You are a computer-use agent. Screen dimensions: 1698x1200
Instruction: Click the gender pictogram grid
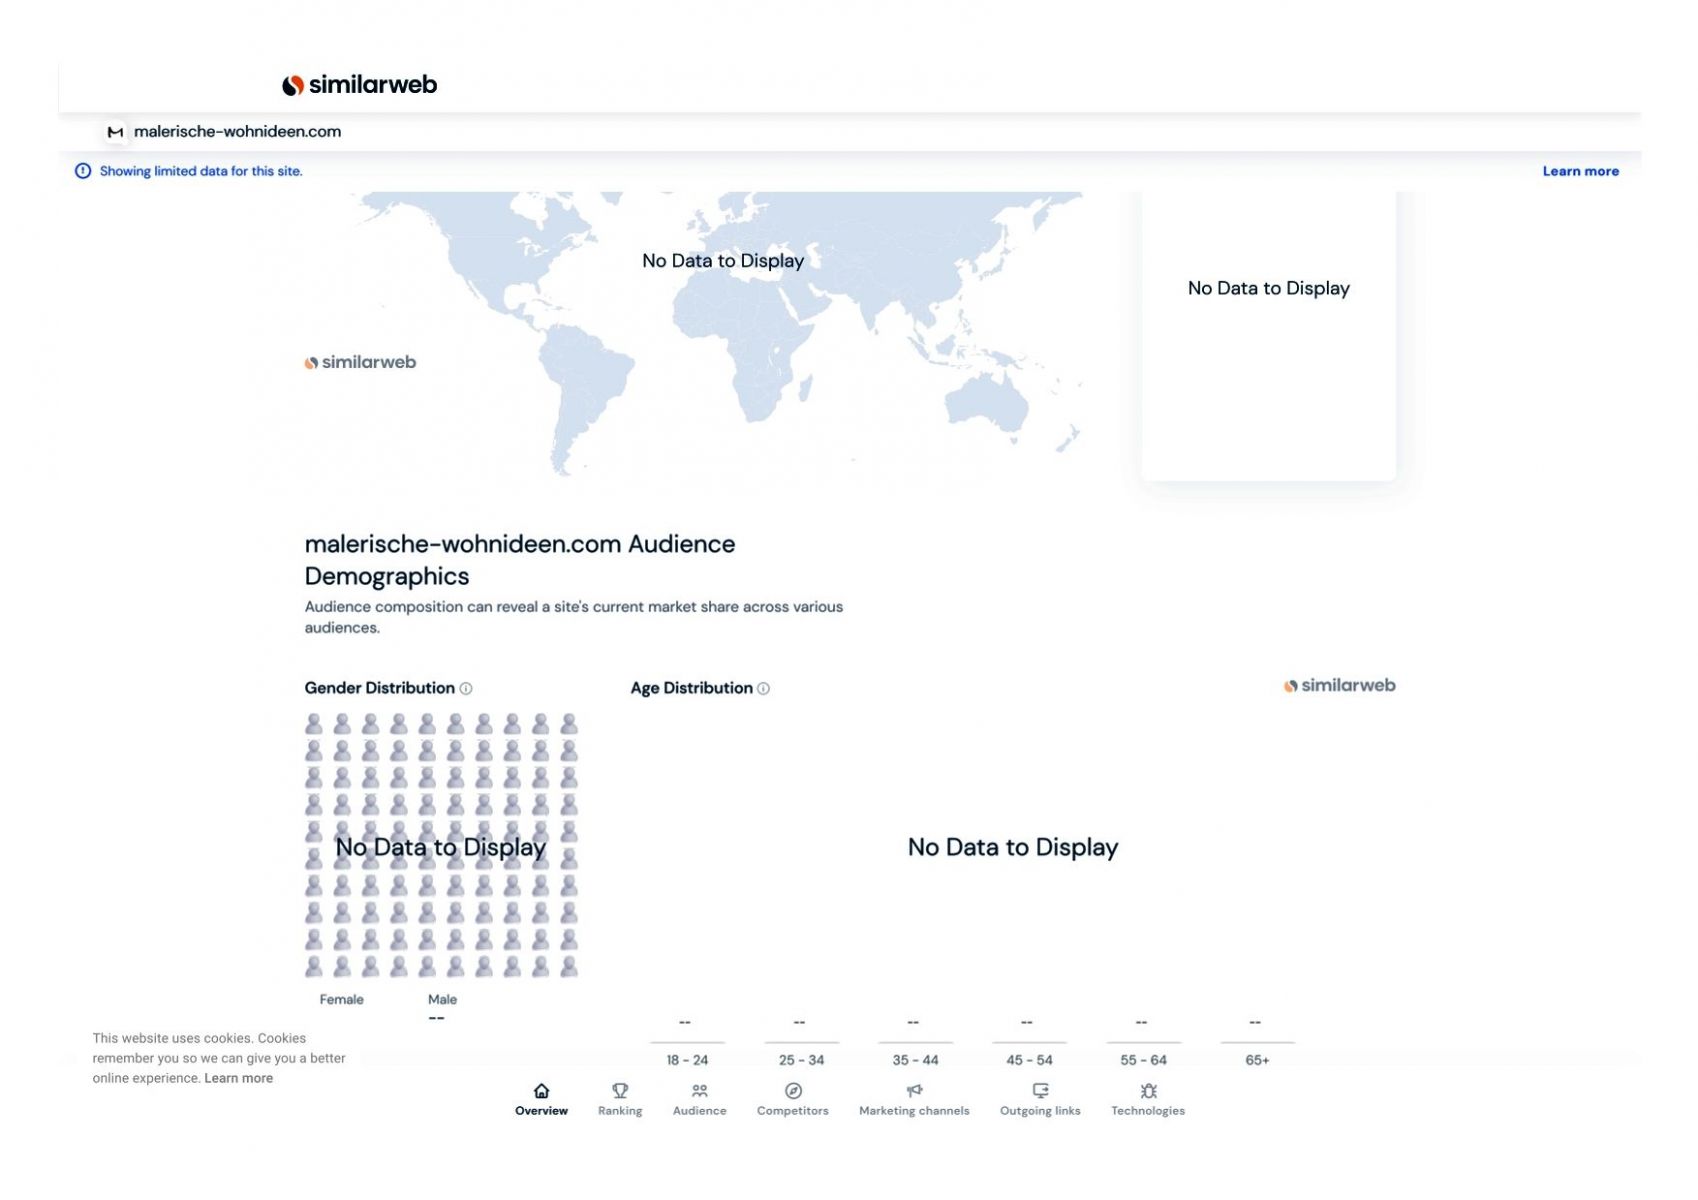441,845
